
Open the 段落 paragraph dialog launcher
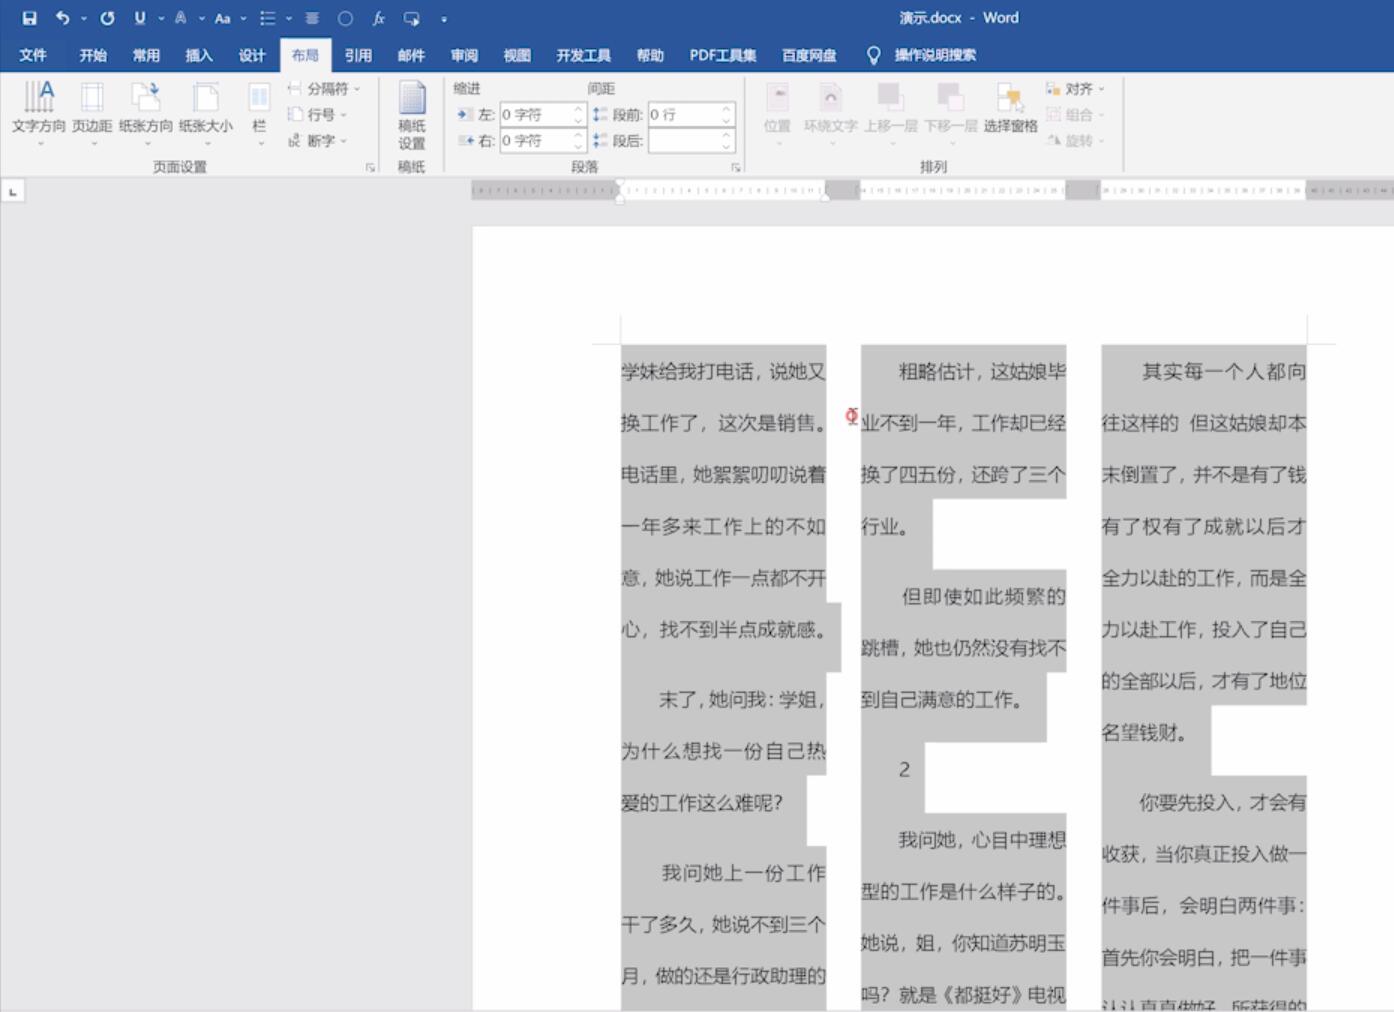tap(736, 167)
